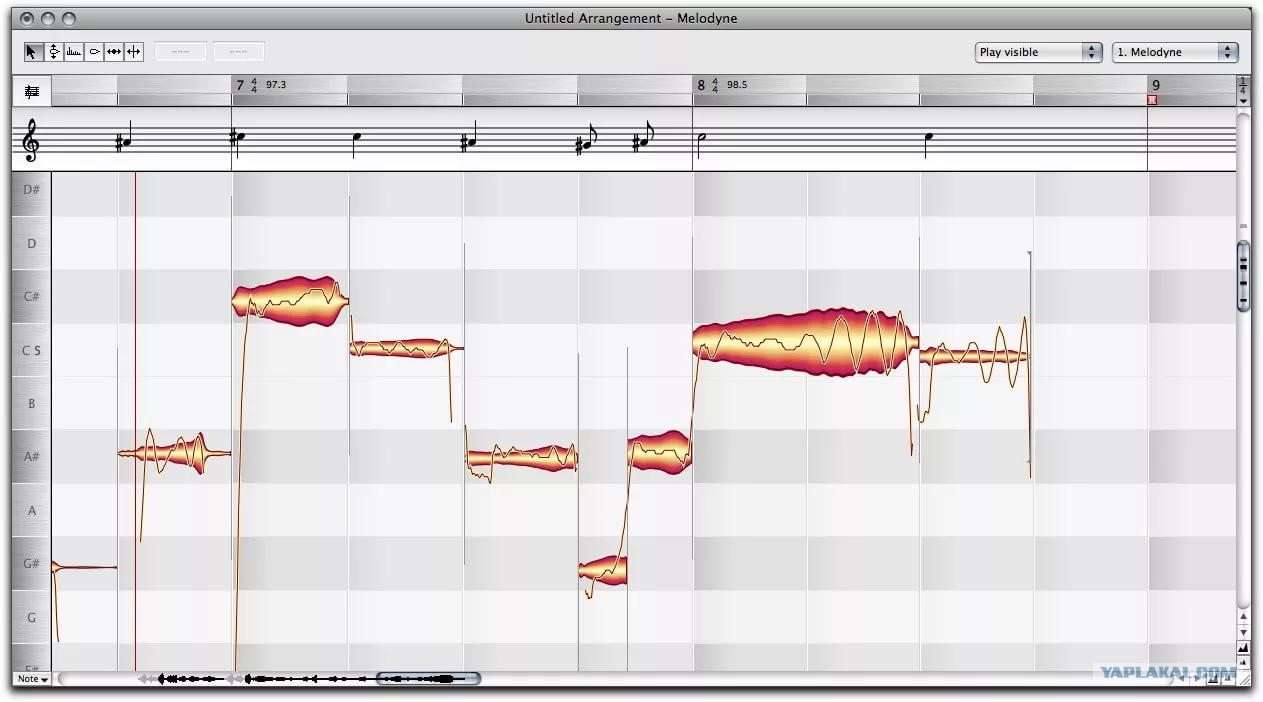This screenshot has width=1263, height=702.
Task: Select the note separation tool
Action: 134,51
